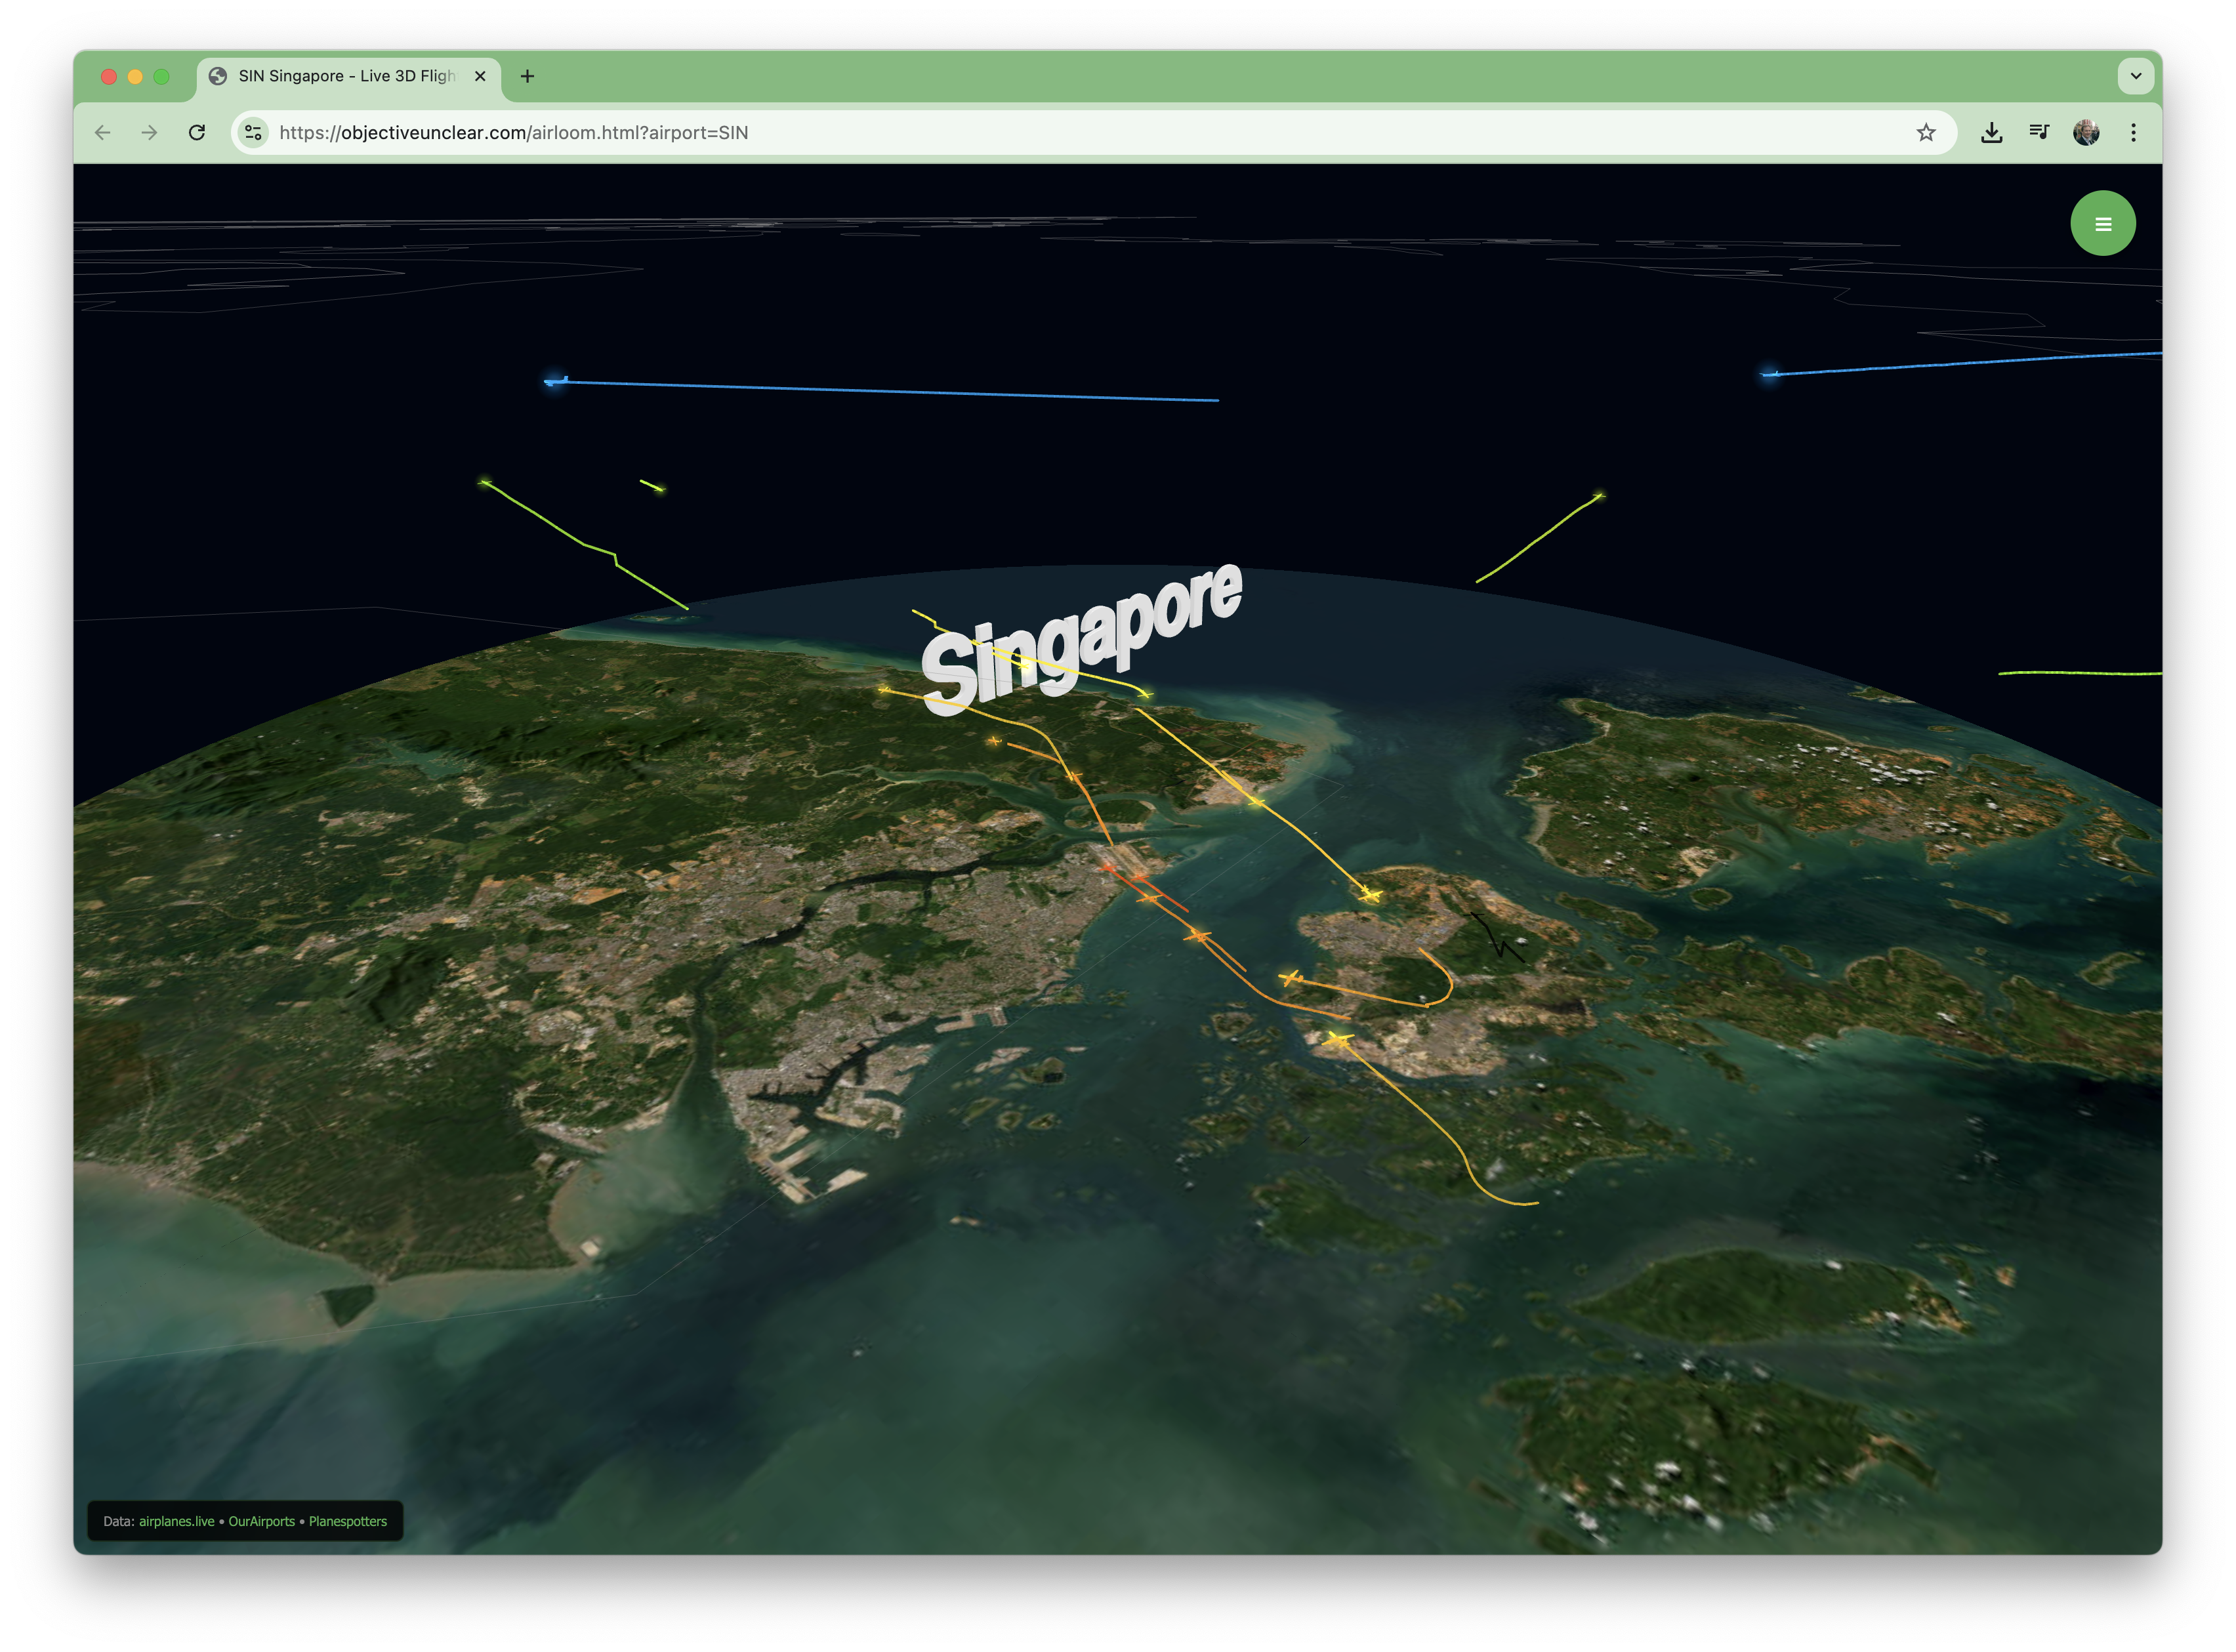Open the green hamburger menu button

[x=2102, y=224]
